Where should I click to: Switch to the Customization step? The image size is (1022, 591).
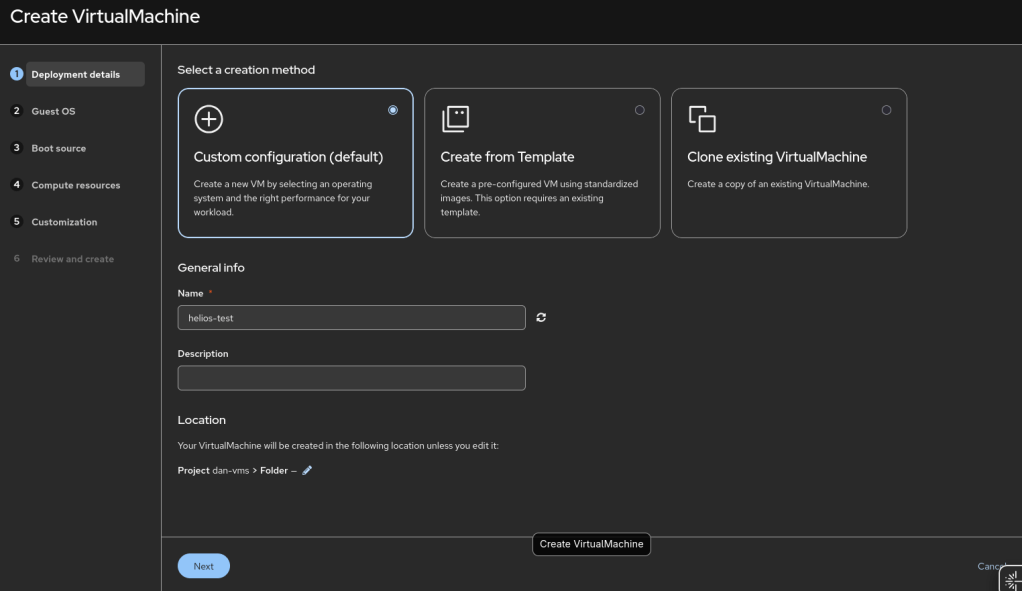pyautogui.click(x=64, y=222)
